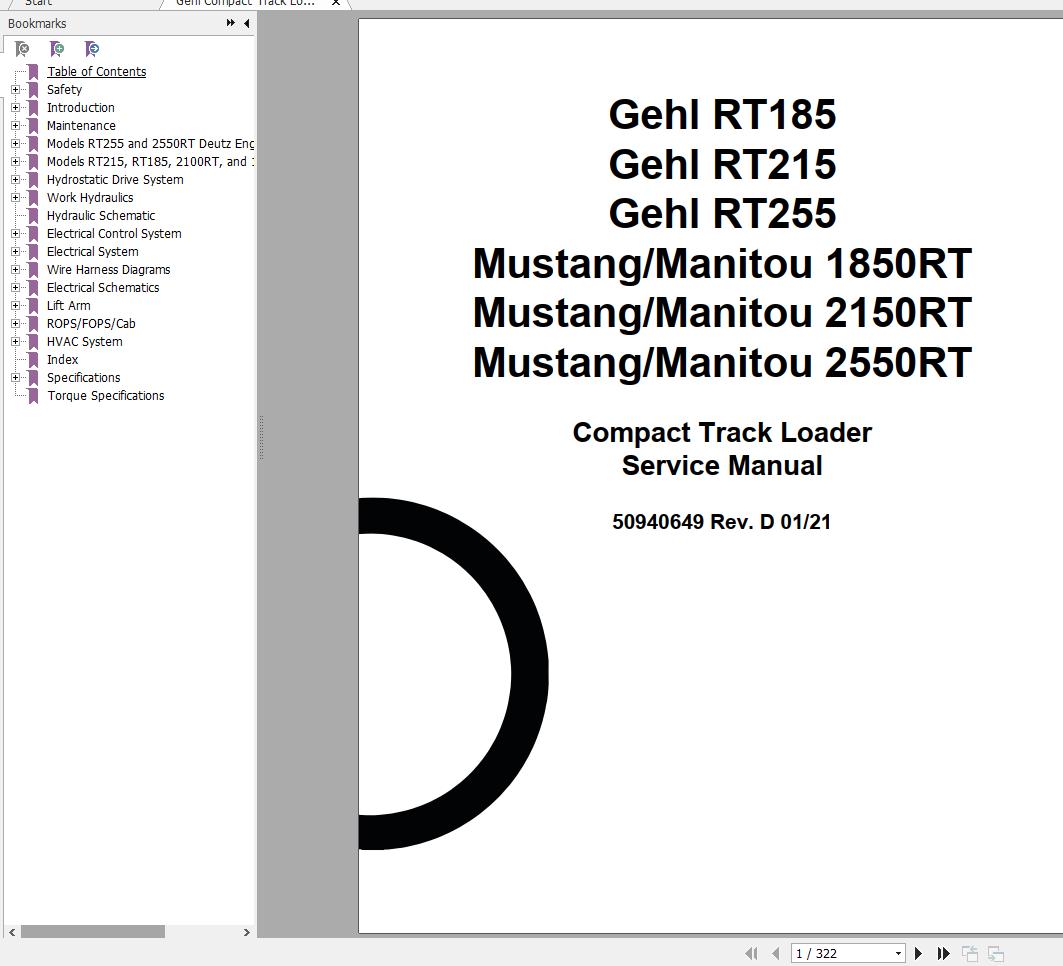Image resolution: width=1063 pixels, height=966 pixels.
Task: Select the go-to bookmark icon
Action: (92, 48)
